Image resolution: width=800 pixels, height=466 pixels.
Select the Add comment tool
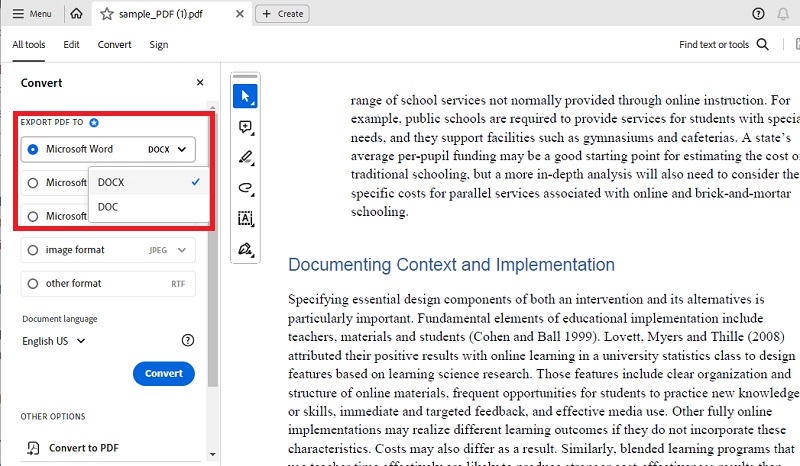pyautogui.click(x=245, y=127)
